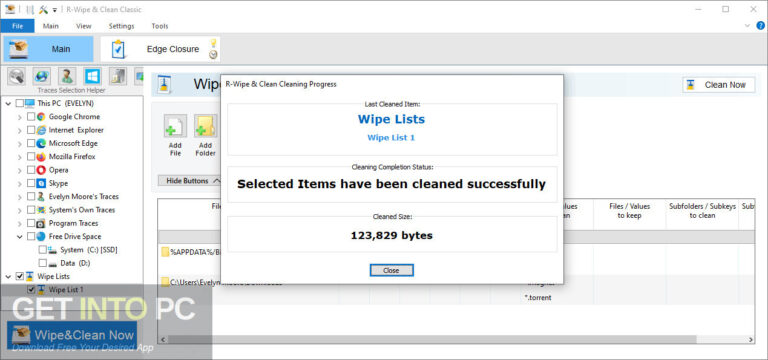
Task: Click the Opera icon in the tree
Action: (41, 170)
